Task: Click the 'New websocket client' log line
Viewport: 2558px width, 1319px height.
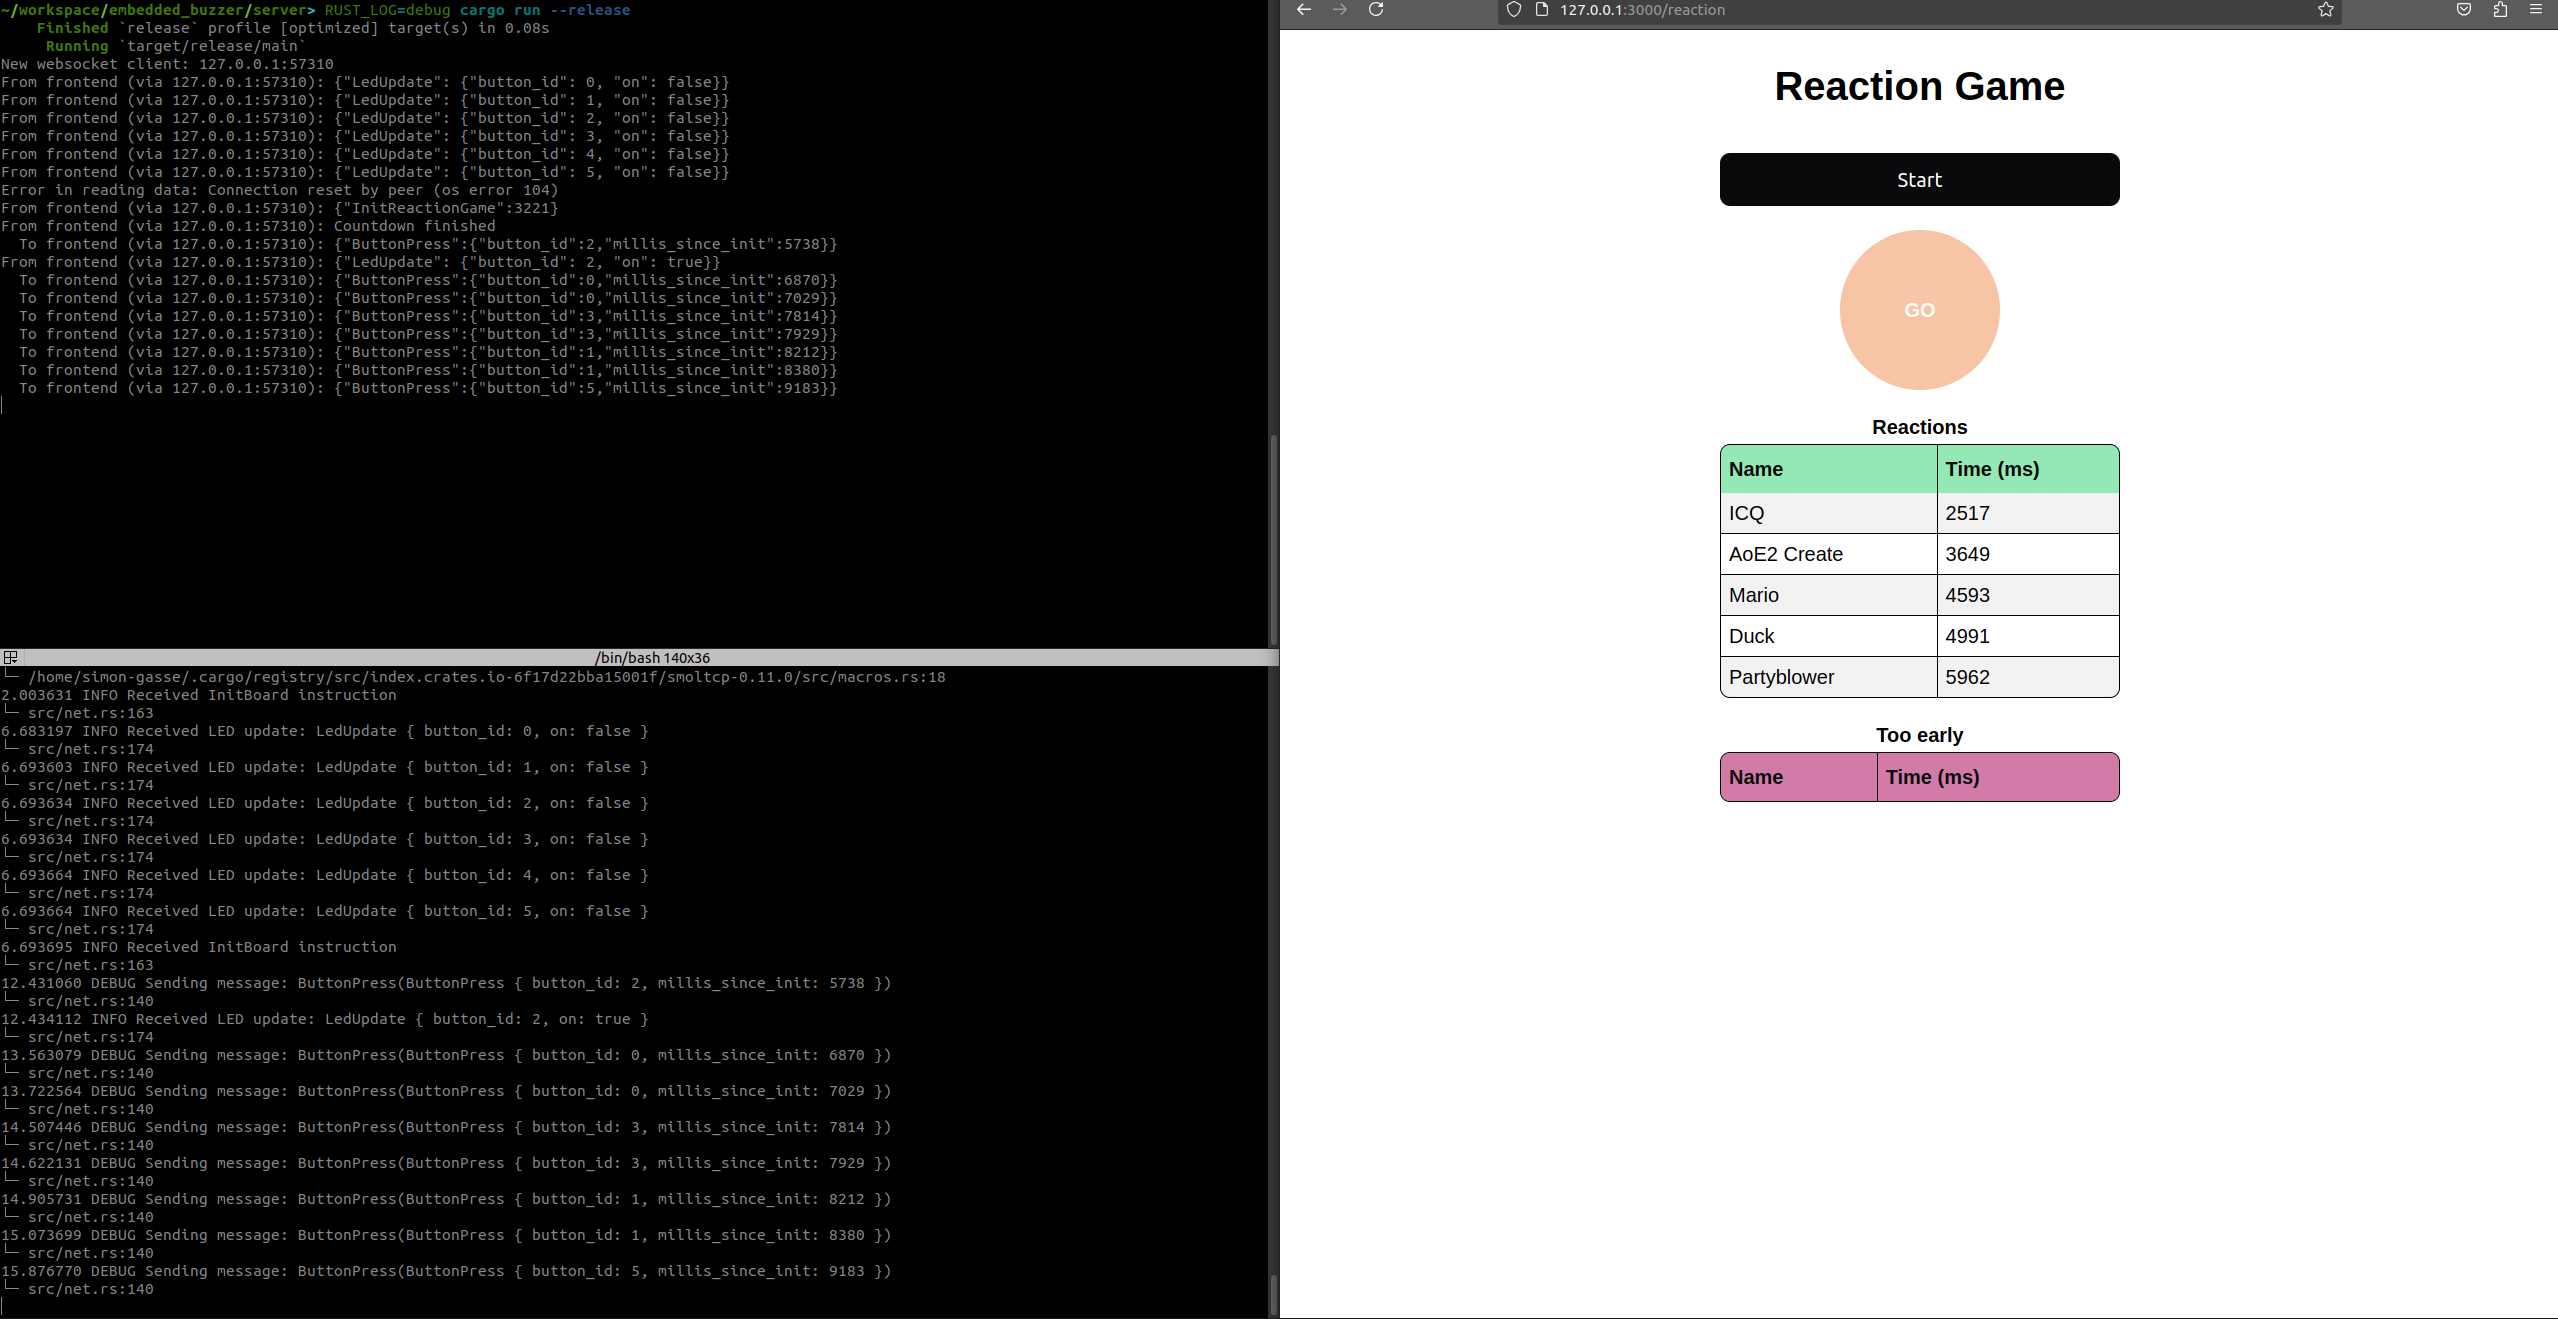Action: 167,64
